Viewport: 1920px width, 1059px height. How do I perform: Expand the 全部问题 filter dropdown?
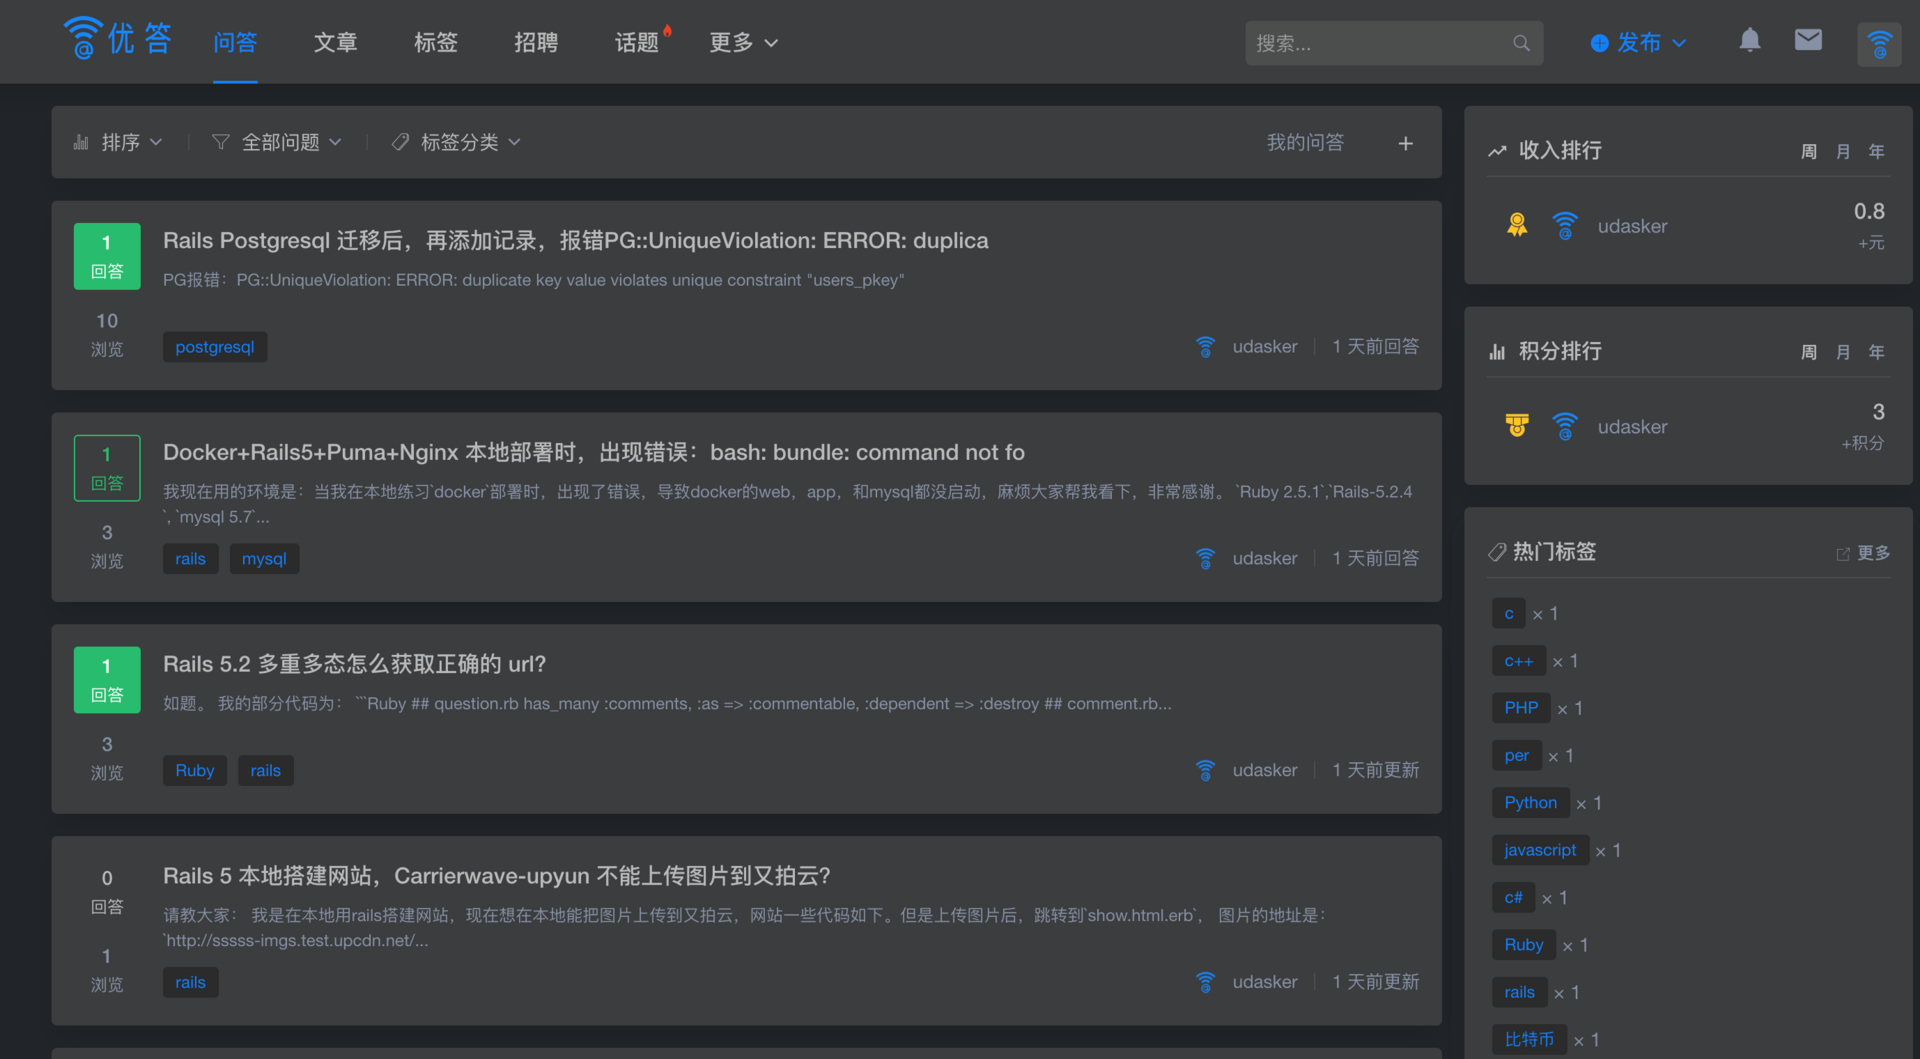coord(277,143)
